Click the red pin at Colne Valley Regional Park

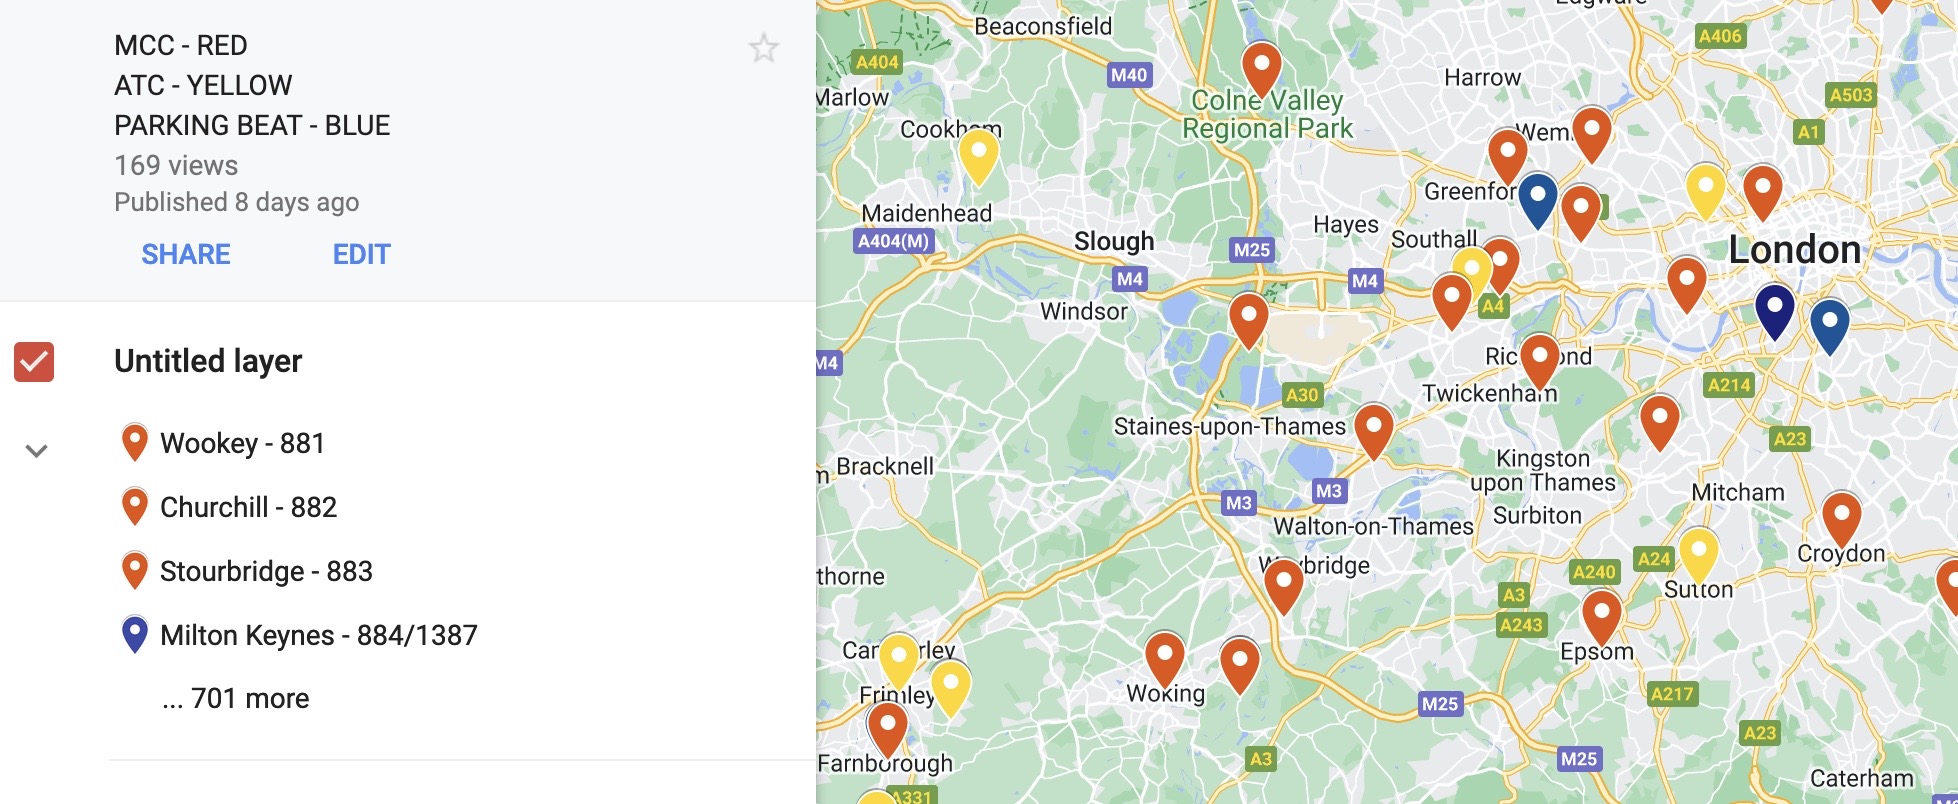[1262, 70]
